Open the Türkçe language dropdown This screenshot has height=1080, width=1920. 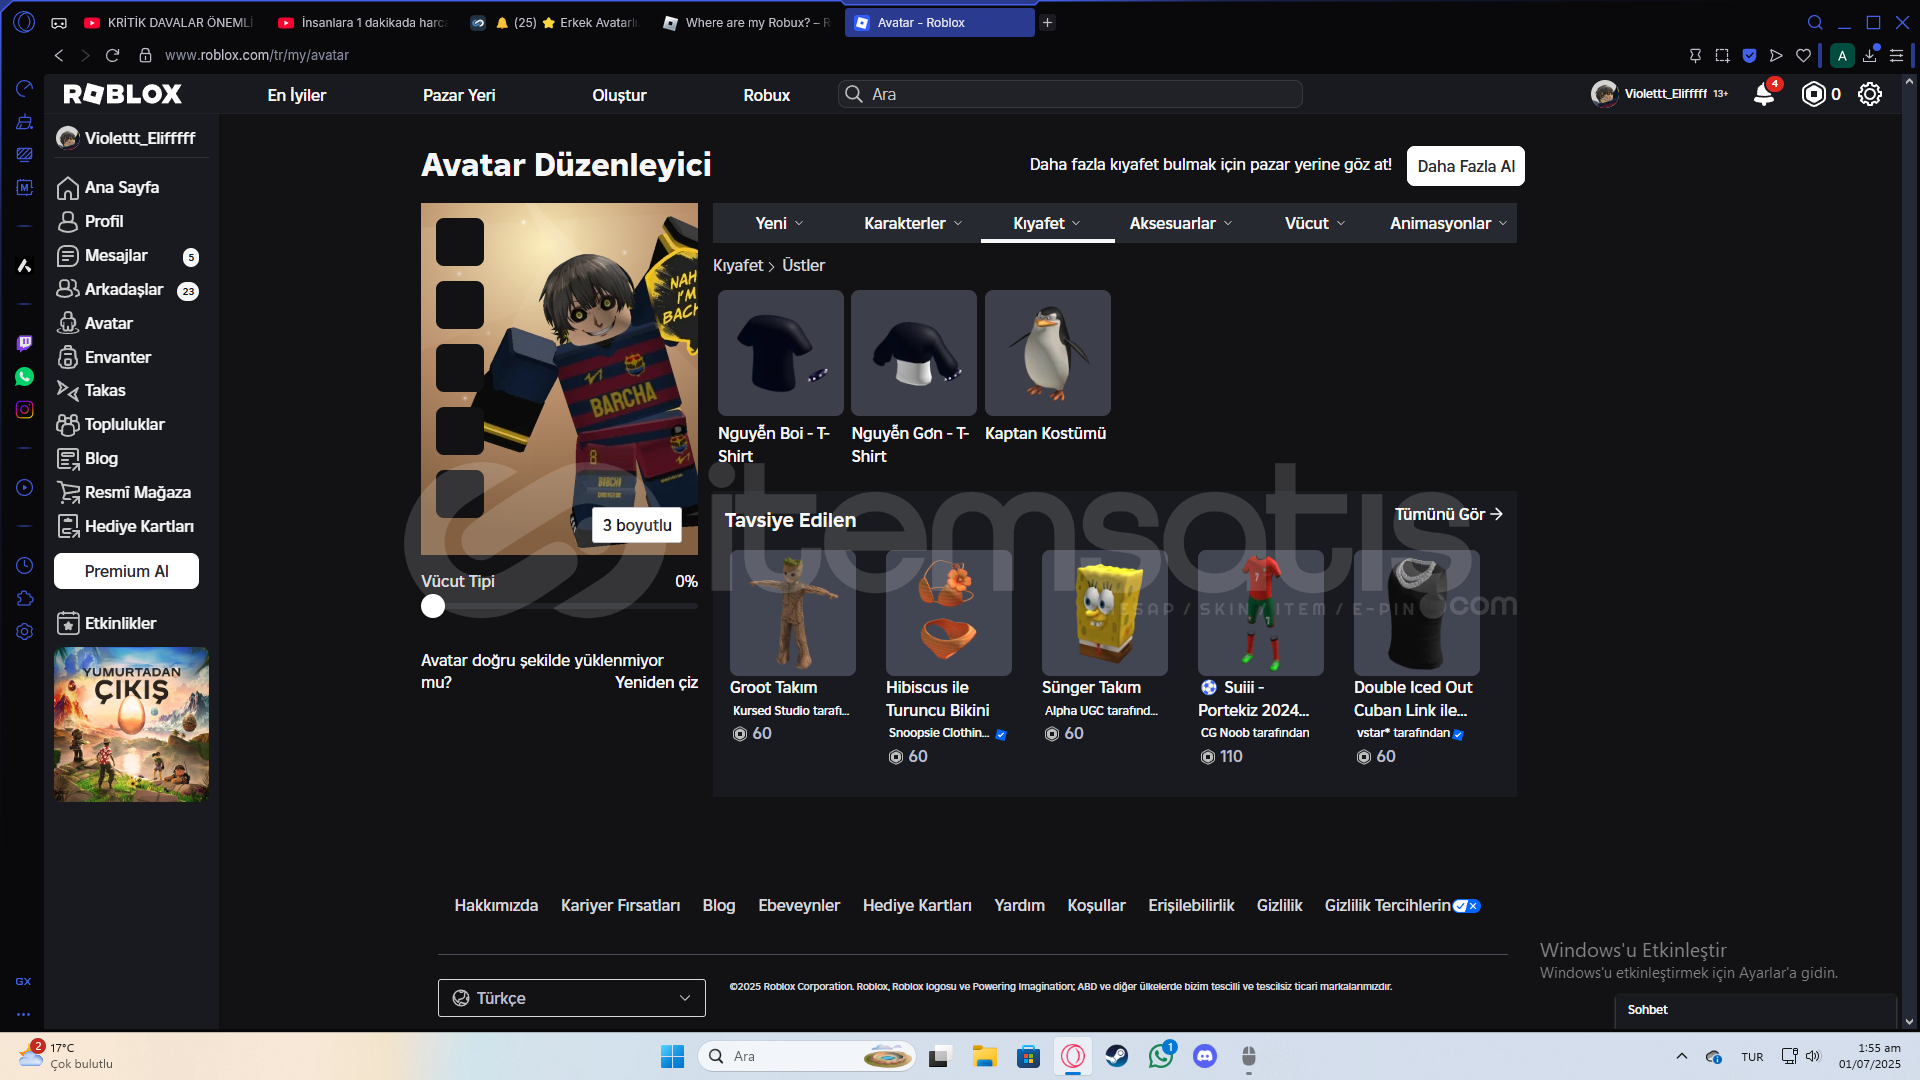tap(572, 998)
